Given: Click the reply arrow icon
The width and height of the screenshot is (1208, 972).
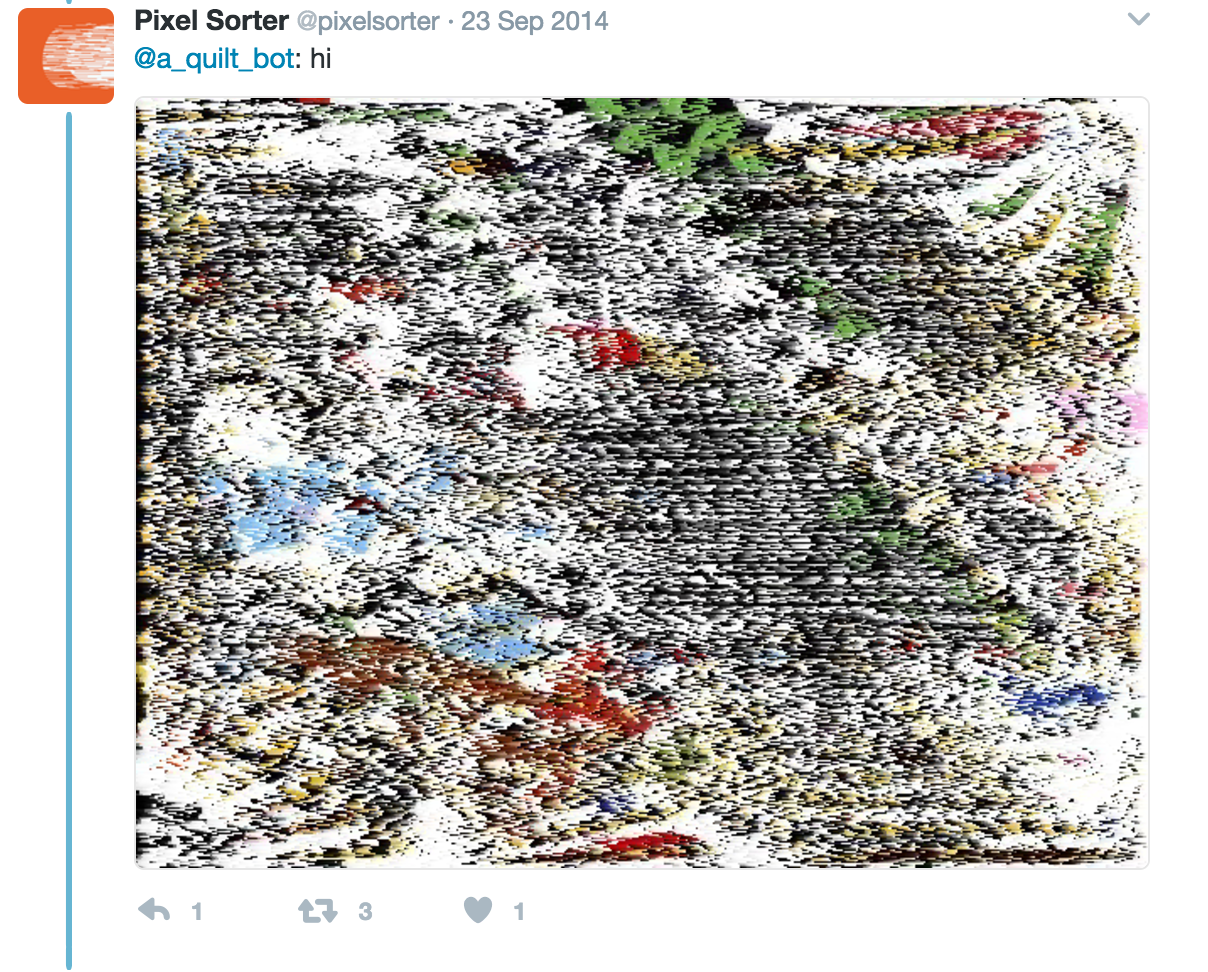Looking at the screenshot, I should pyautogui.click(x=154, y=911).
